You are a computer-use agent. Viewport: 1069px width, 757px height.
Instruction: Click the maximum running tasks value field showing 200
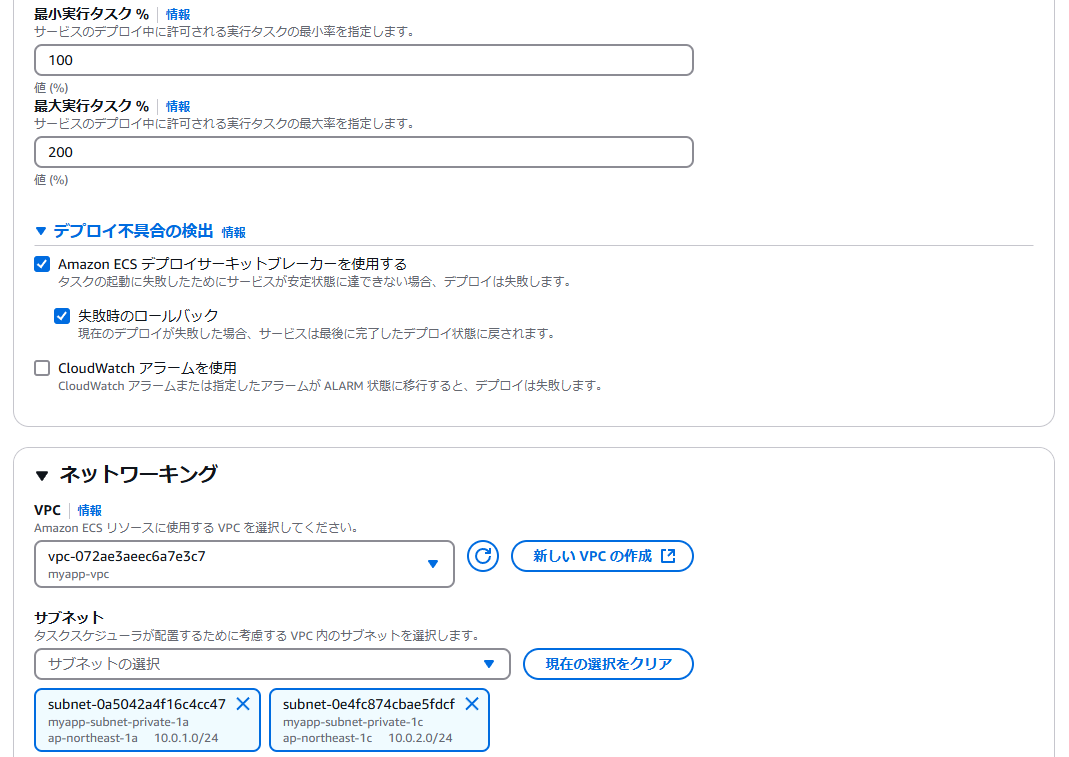pos(363,151)
